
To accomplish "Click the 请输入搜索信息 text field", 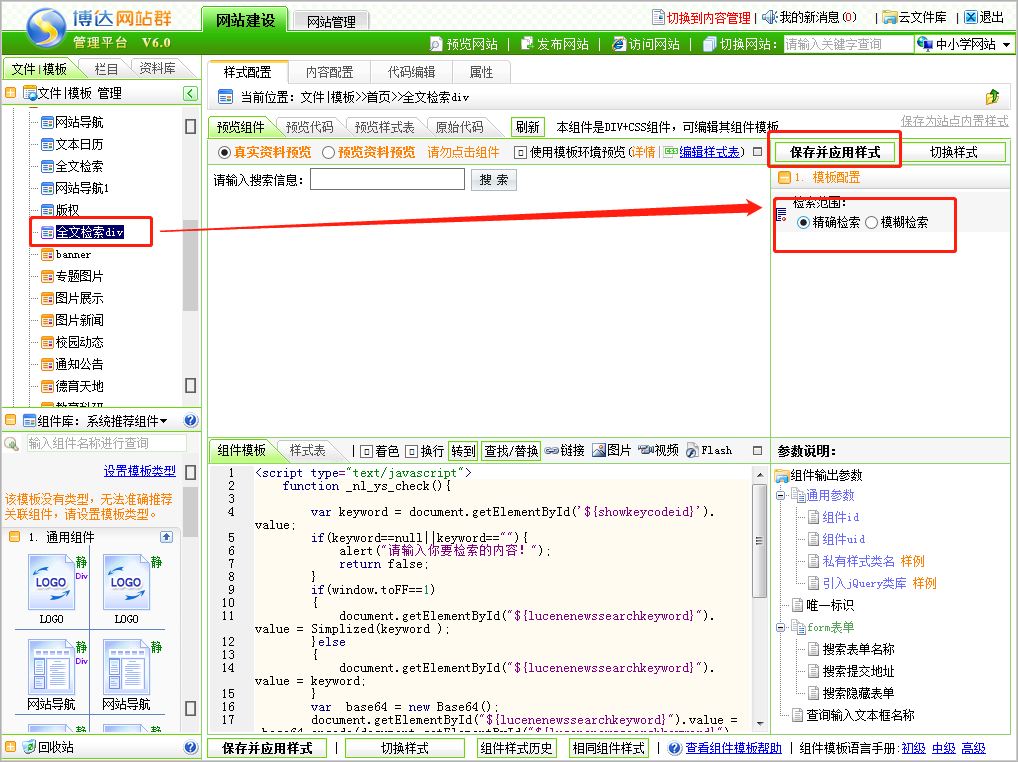I will click(x=387, y=180).
